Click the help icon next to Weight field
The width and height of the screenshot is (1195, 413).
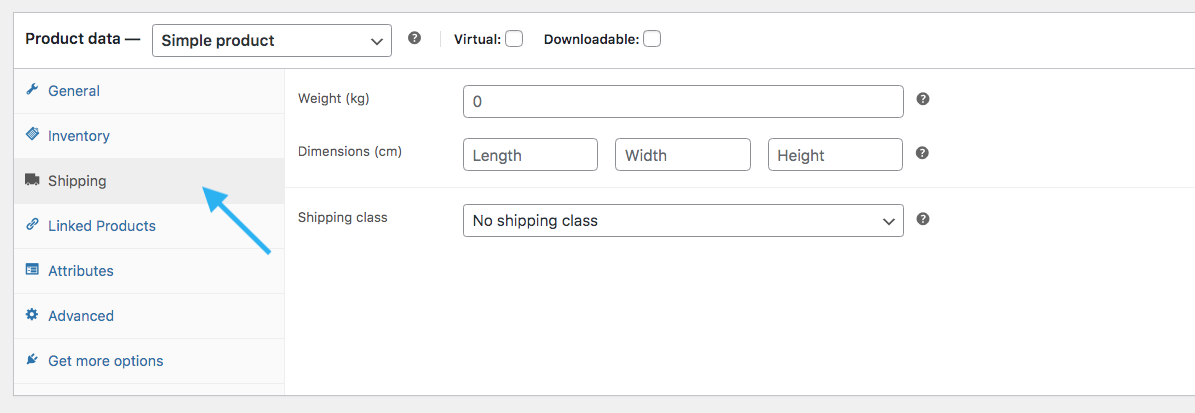(x=922, y=99)
